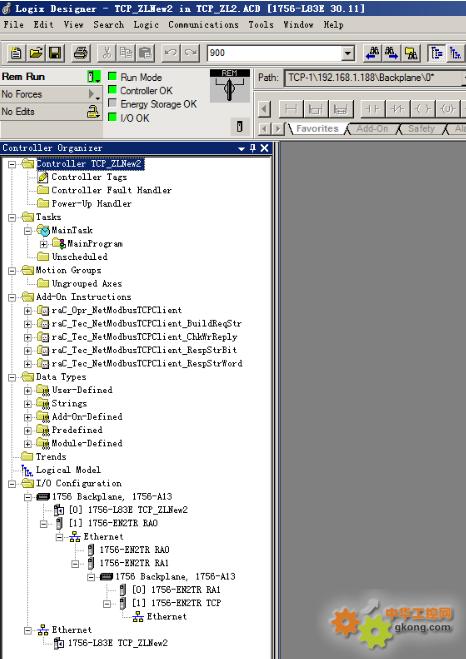
Task: Save the project with the floppy icon
Action: coord(55,53)
